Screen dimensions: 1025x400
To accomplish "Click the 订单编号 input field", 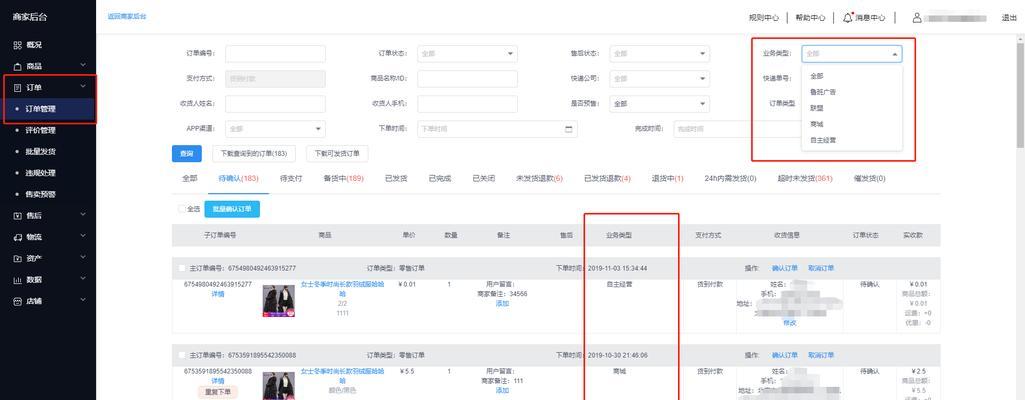I will pyautogui.click(x=275, y=54).
